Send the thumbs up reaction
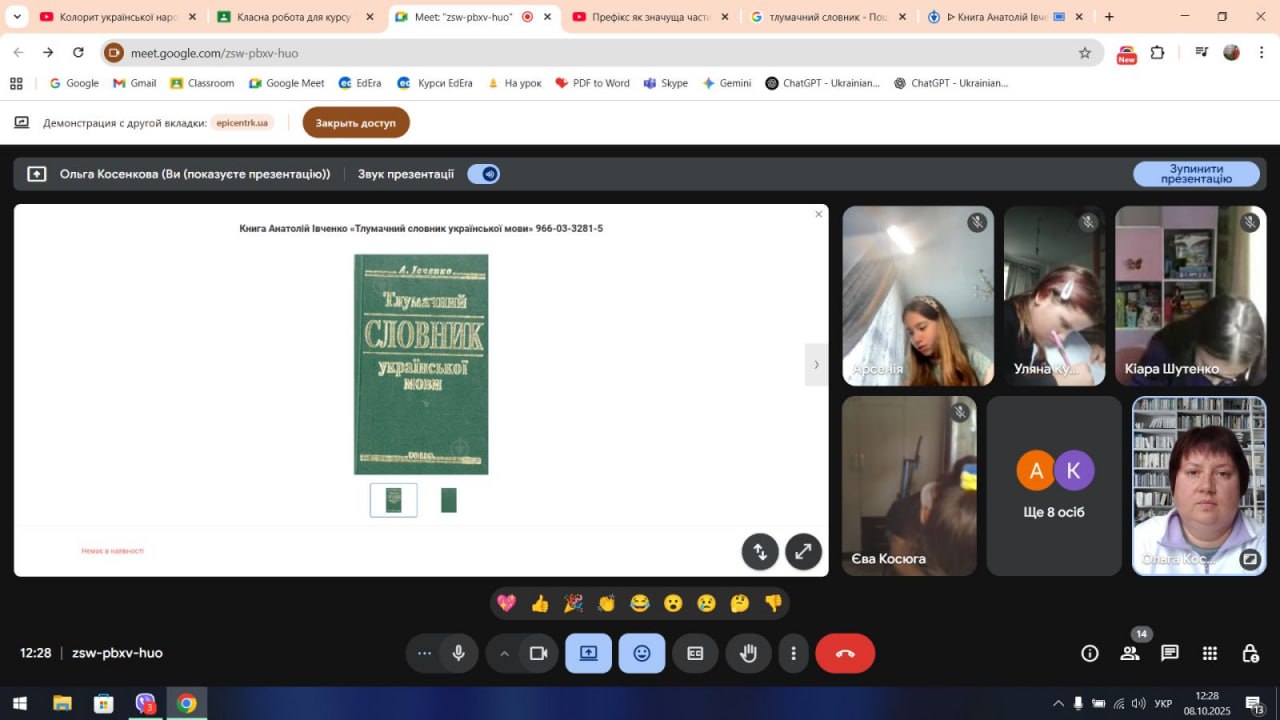Viewport: 1280px width, 720px height. [x=540, y=603]
